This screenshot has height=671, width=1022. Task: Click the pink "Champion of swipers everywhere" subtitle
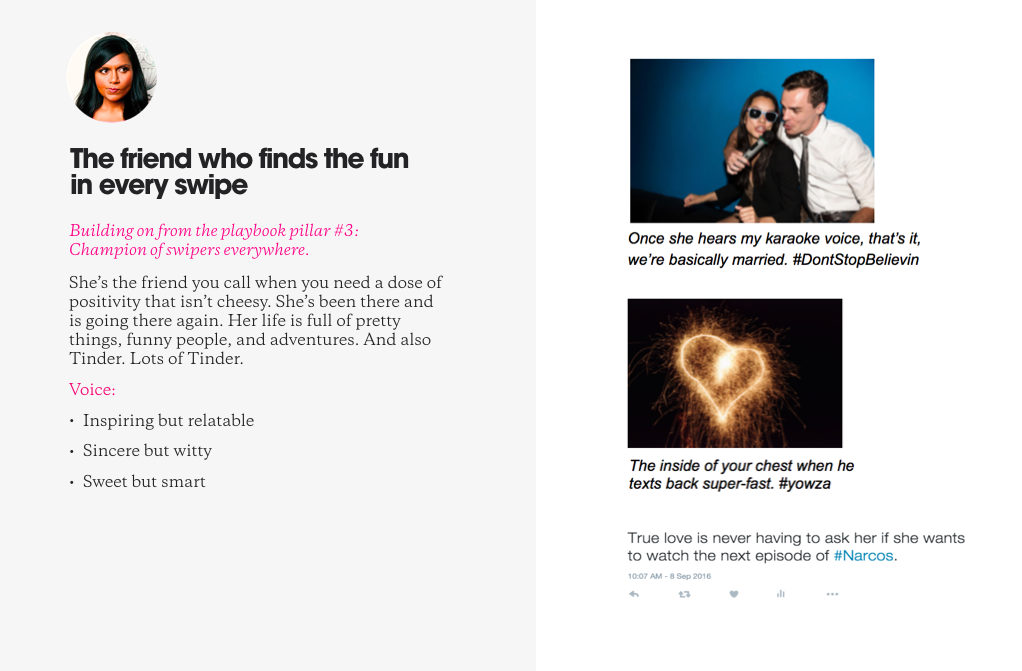point(189,250)
